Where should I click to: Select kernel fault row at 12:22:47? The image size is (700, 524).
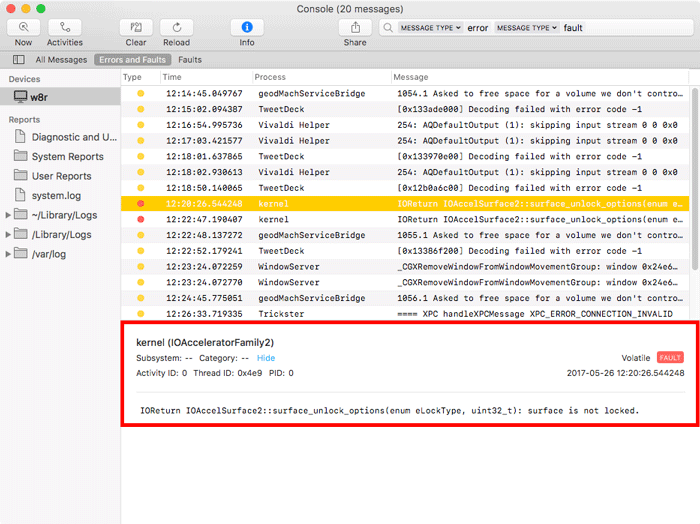[x=405, y=219]
